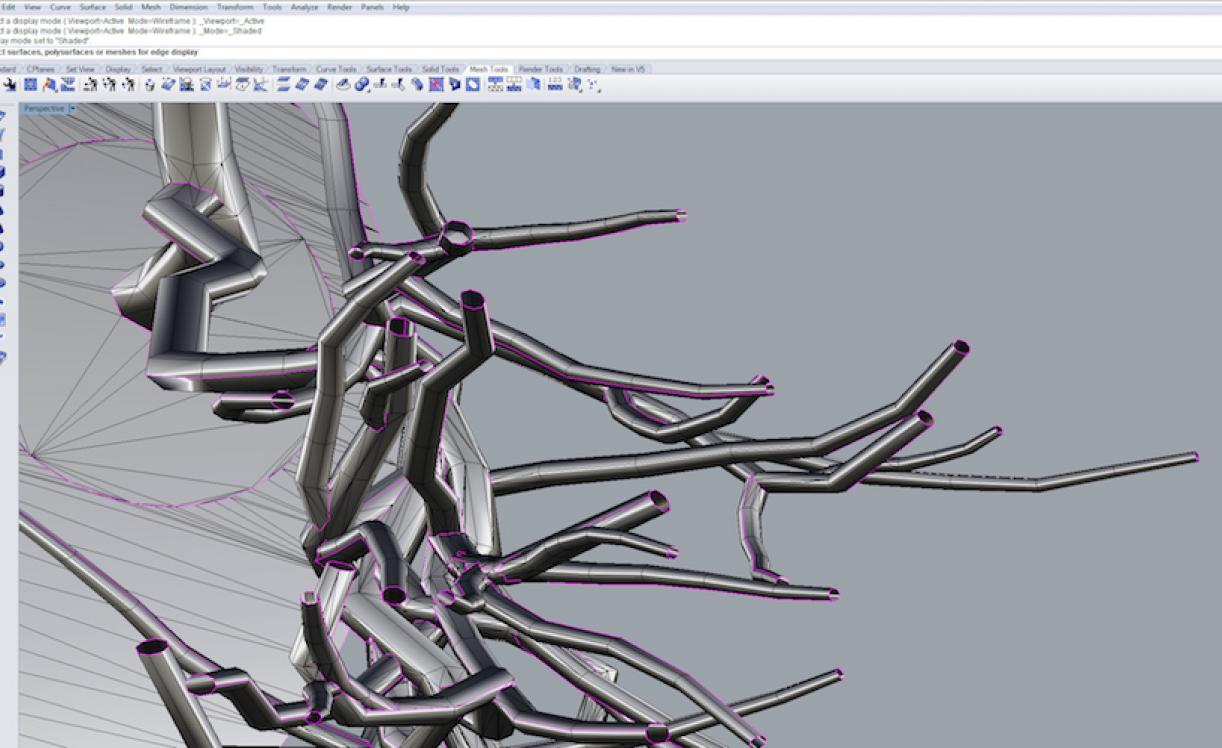
Task: Open the Mesh menu
Action: (x=151, y=7)
